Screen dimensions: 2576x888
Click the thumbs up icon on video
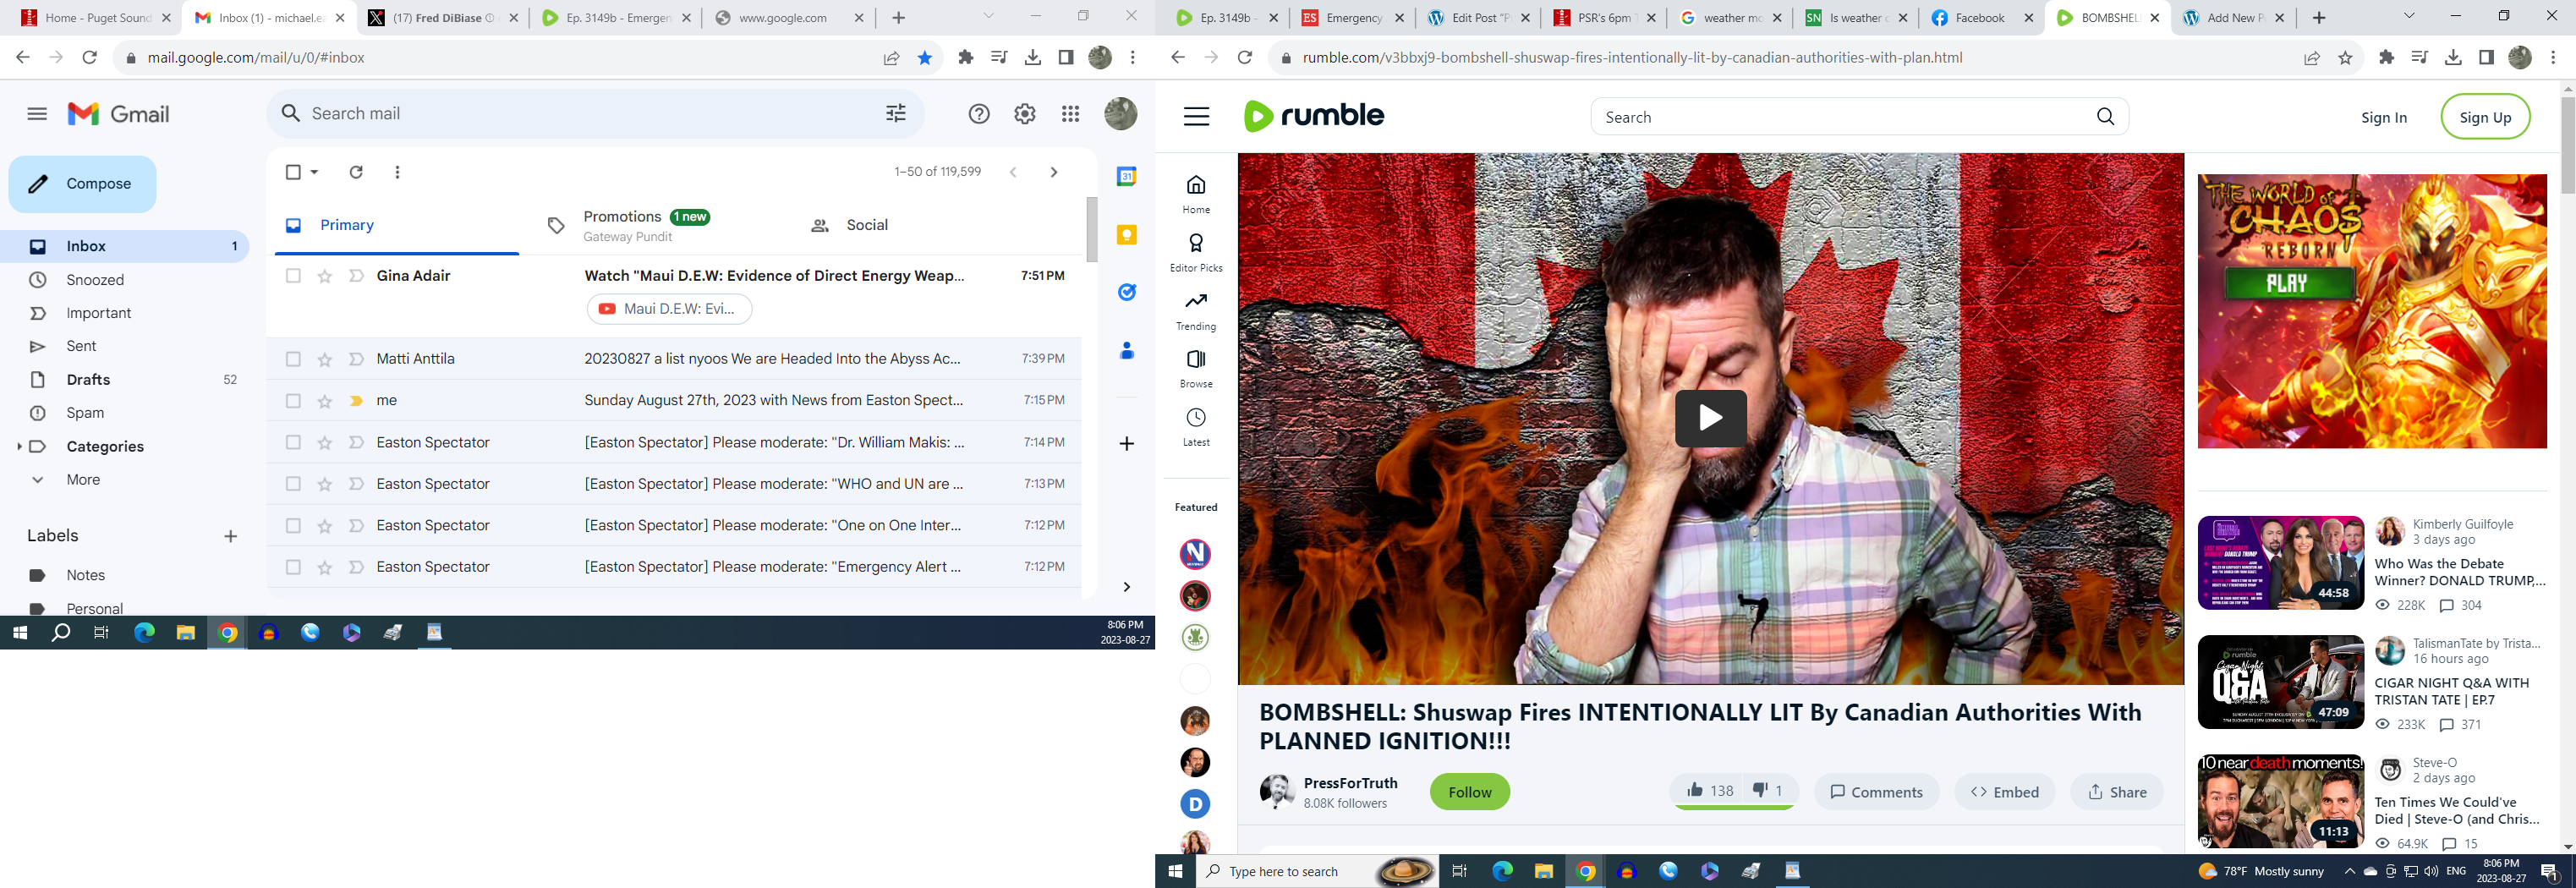coord(1694,791)
